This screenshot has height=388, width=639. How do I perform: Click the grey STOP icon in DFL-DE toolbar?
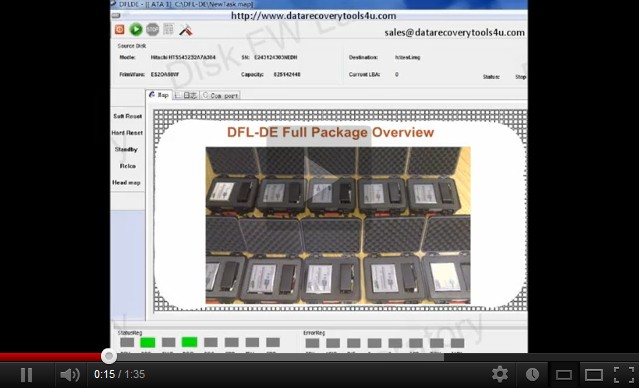click(152, 29)
